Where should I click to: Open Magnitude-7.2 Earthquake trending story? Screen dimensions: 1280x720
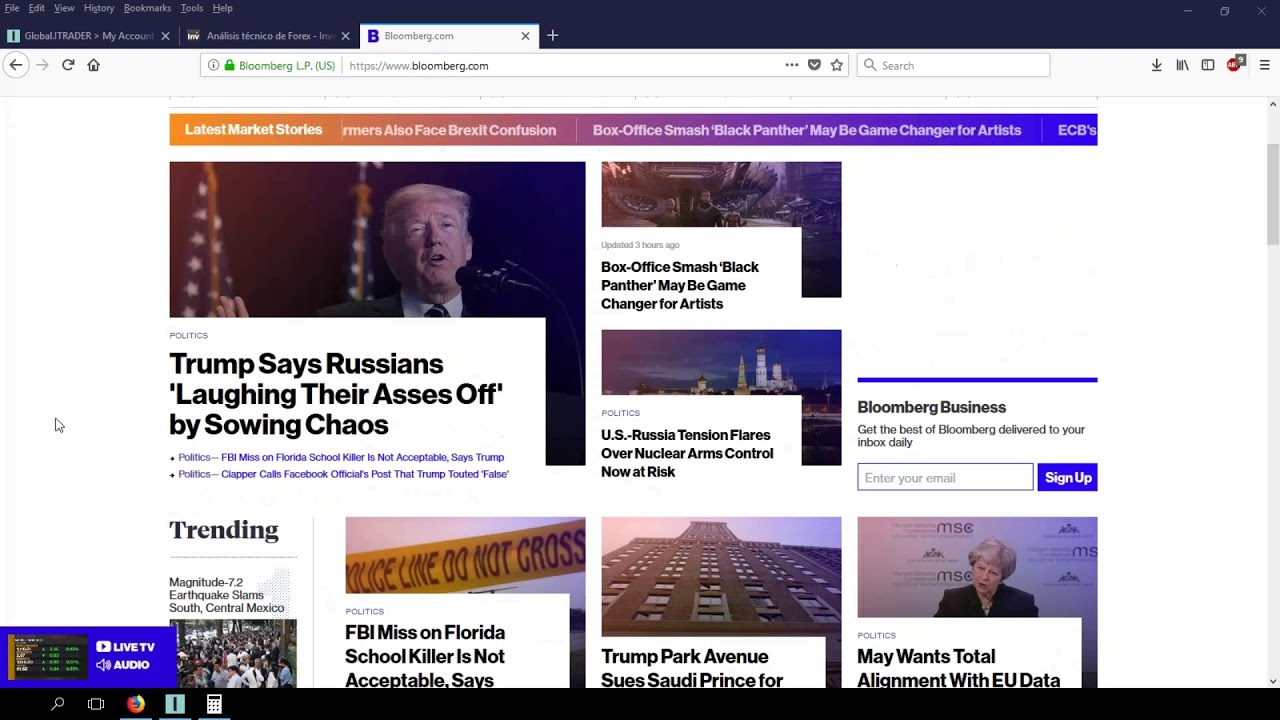(226, 595)
